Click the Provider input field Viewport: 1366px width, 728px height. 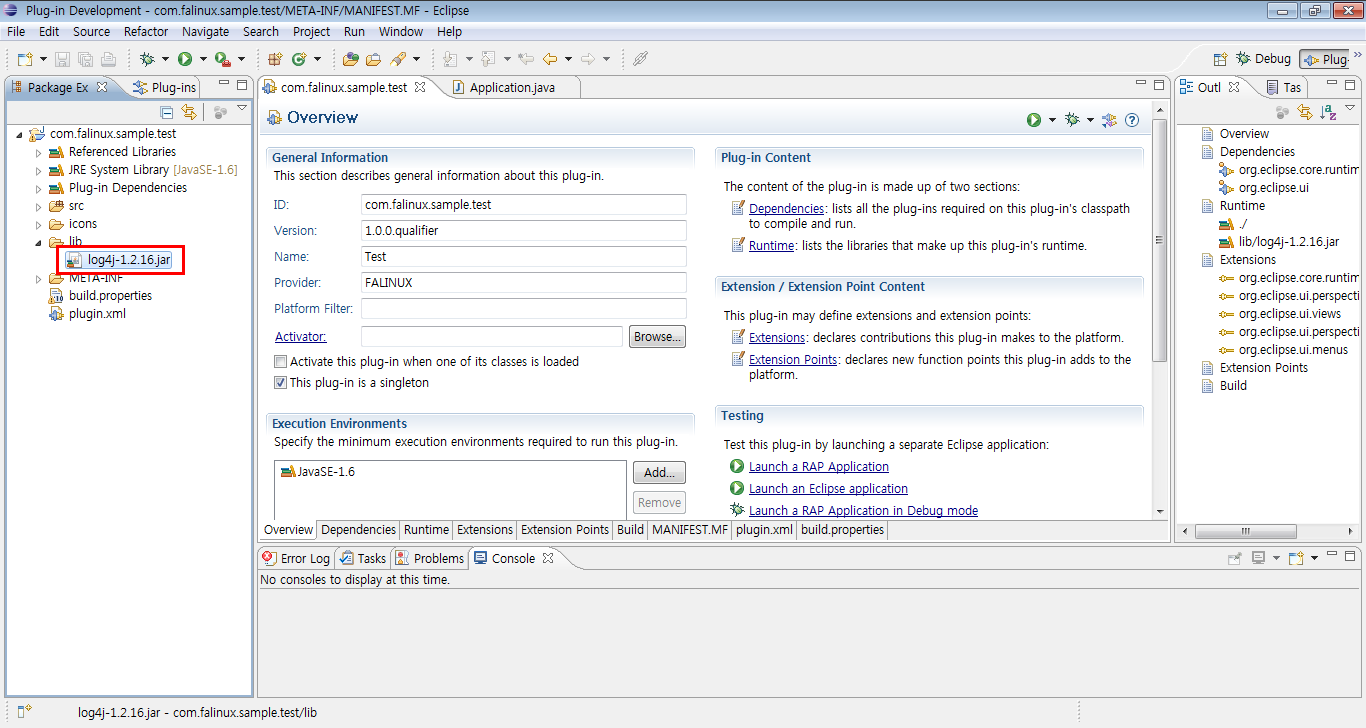[x=524, y=283]
